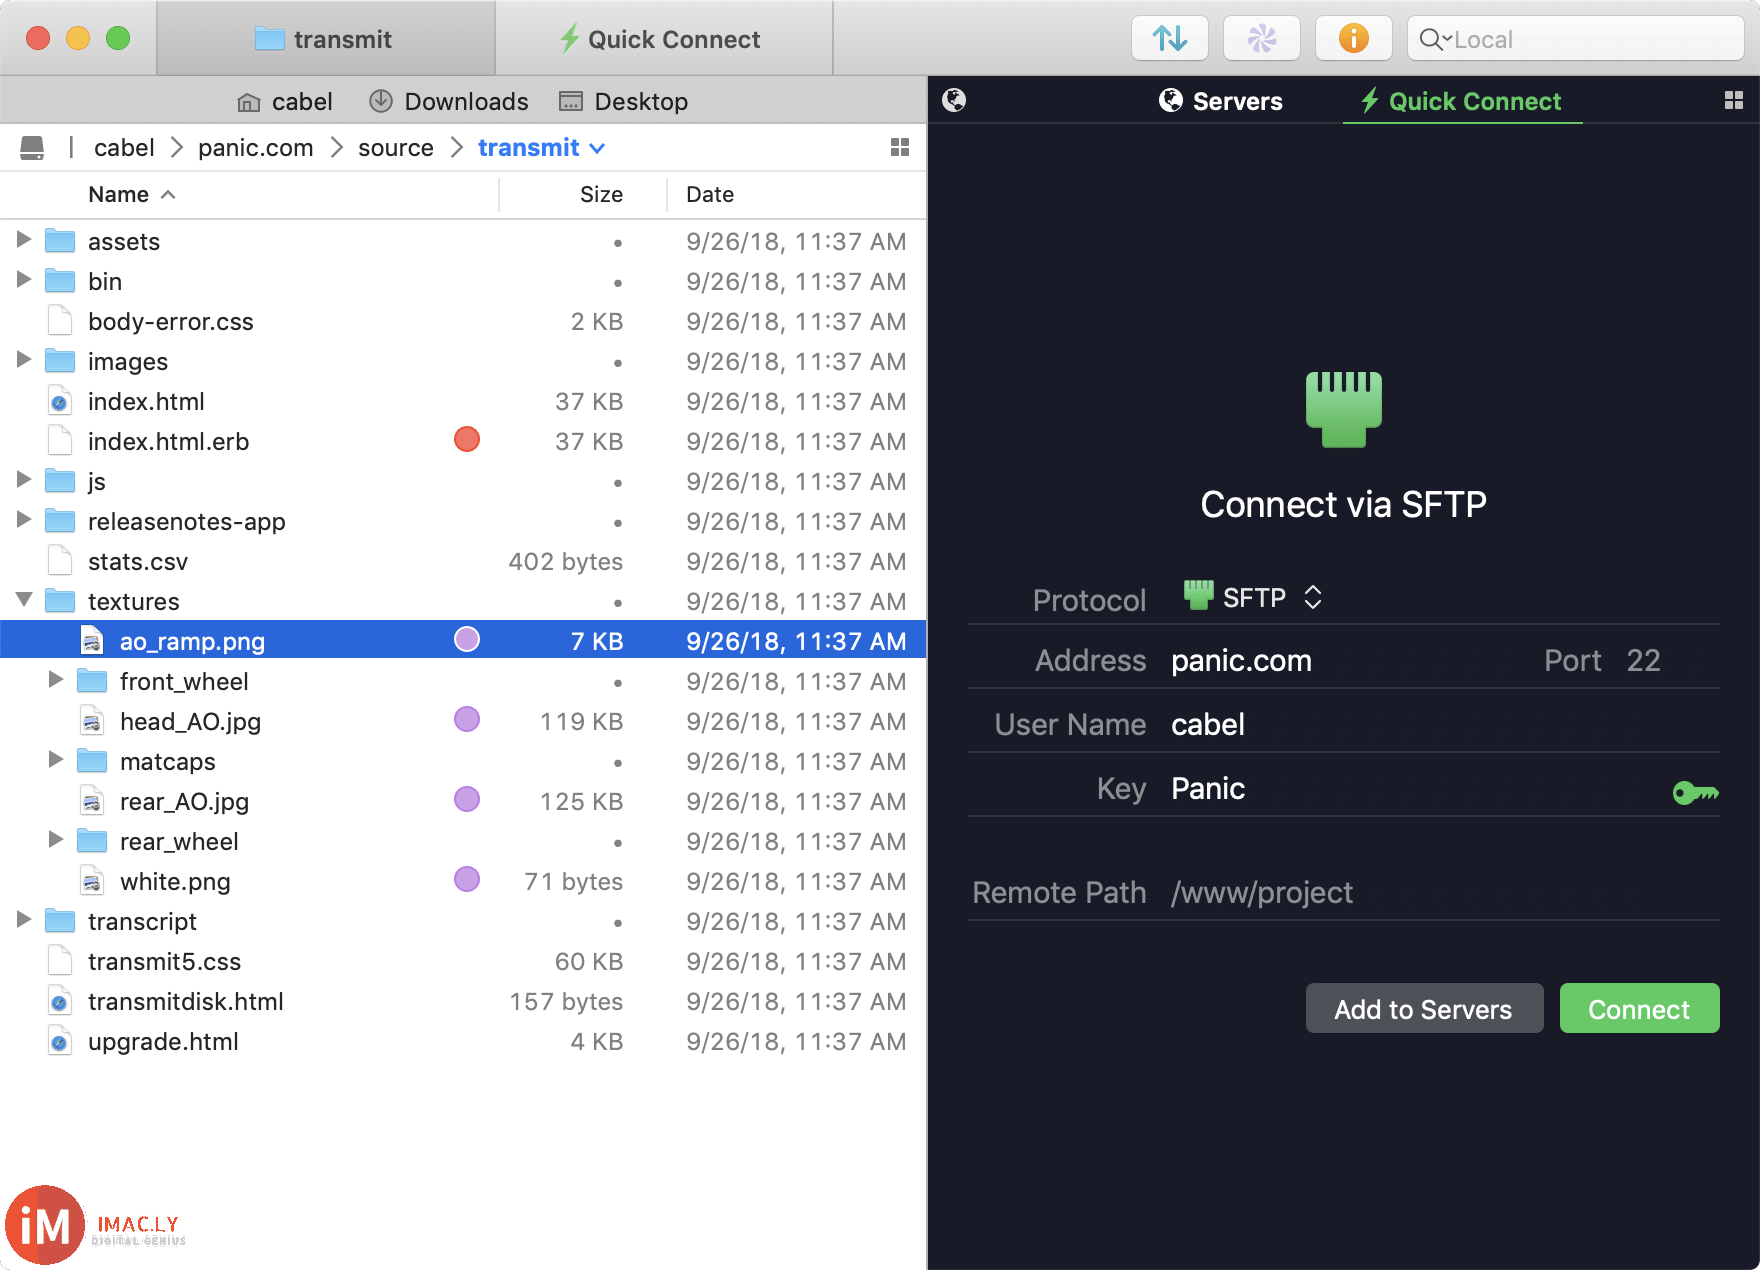Click the upgrade.html file icon
The image size is (1760, 1270).
pyautogui.click(x=60, y=1041)
